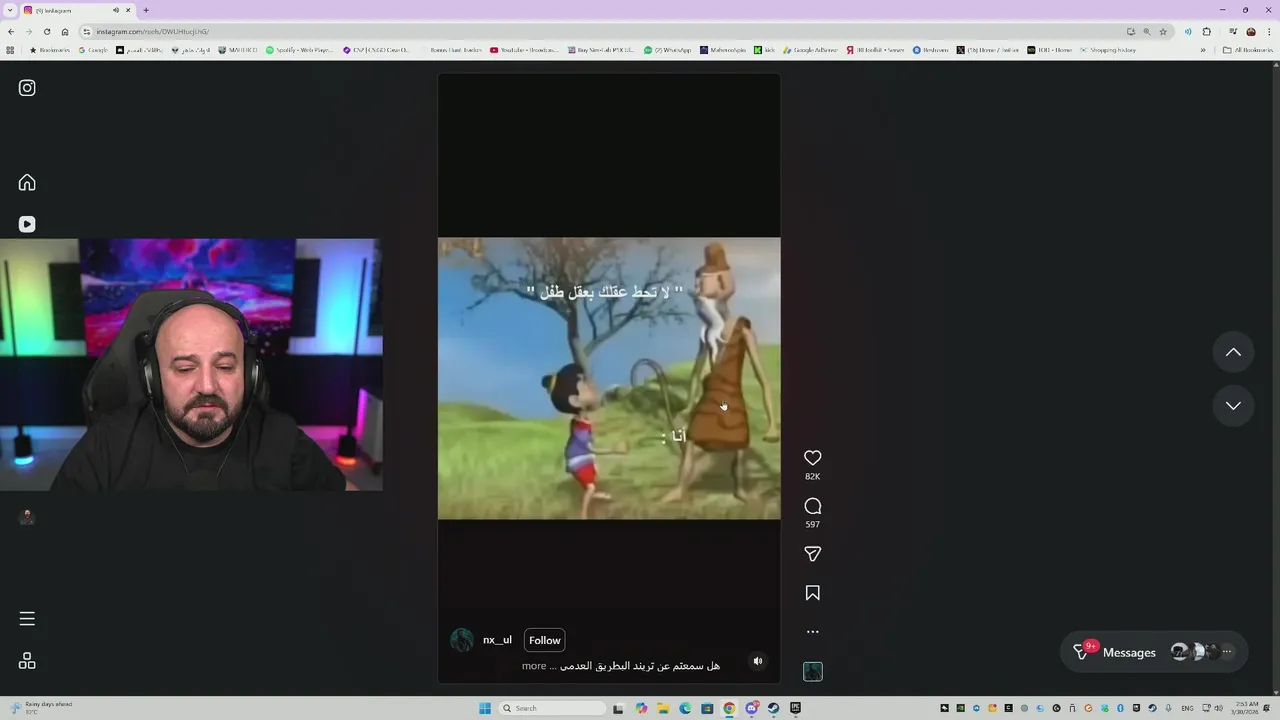The height and width of the screenshot is (720, 1280).
Task: Open the Chrome three-dot menu
Action: point(1268,32)
